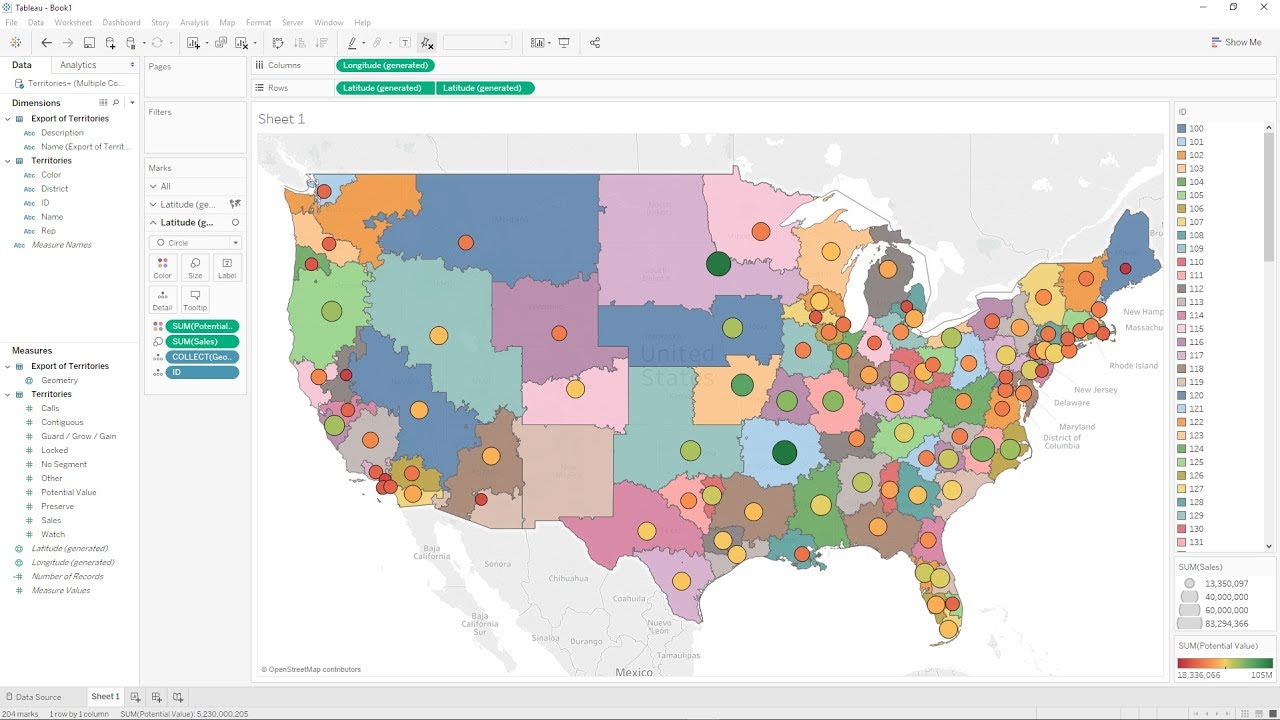Open the Worksheet menu
The image size is (1280, 720).
pos(73,22)
